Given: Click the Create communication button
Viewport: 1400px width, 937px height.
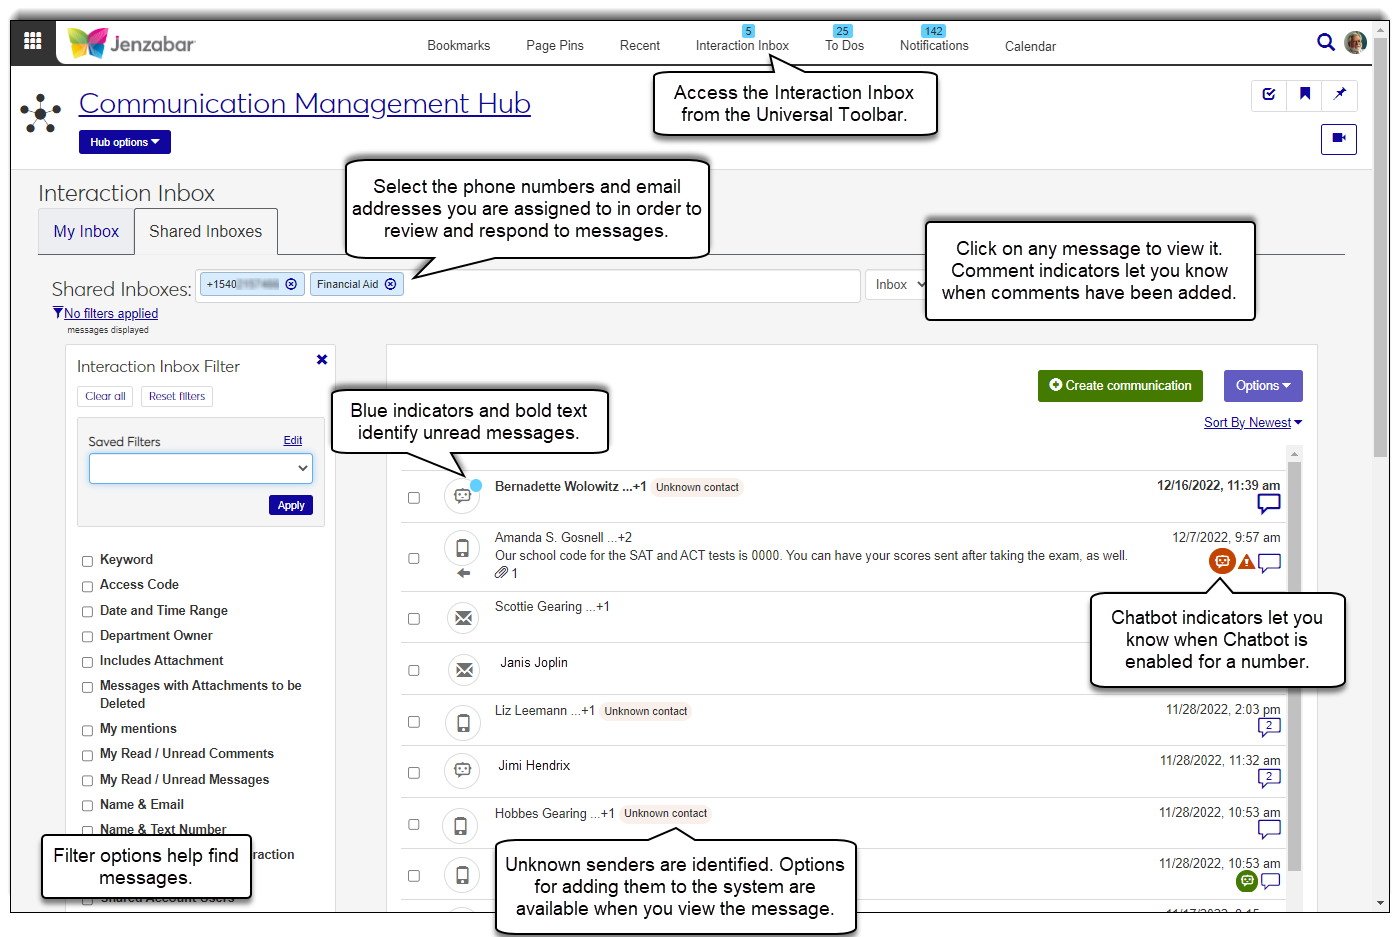Looking at the screenshot, I should 1119,386.
